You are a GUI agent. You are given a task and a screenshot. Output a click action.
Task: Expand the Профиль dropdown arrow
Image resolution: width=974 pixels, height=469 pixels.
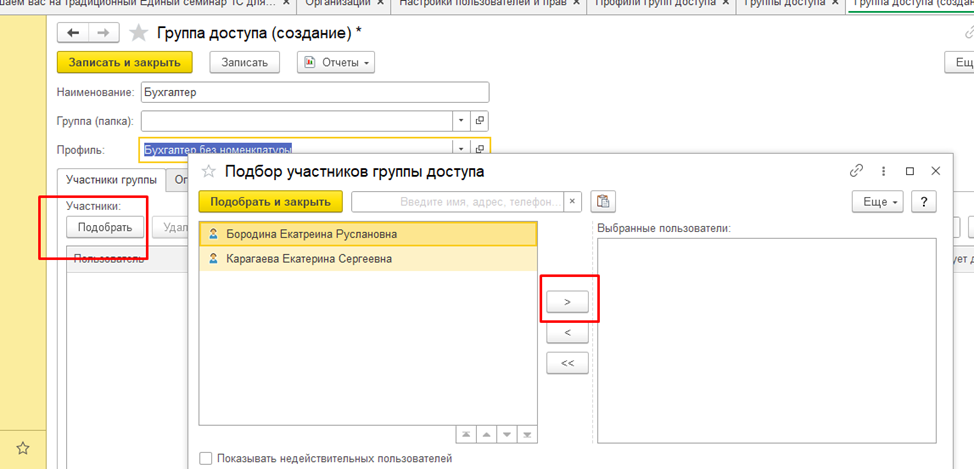pos(462,149)
